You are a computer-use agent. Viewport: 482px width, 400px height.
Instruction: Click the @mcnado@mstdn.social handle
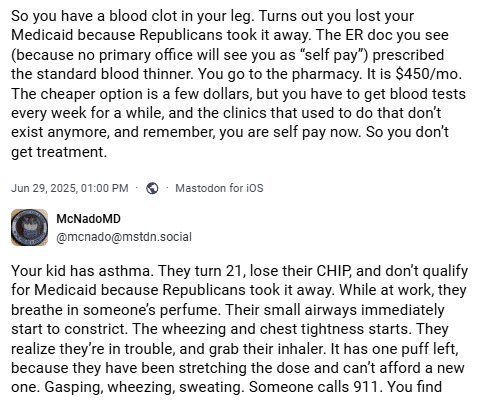coord(124,237)
